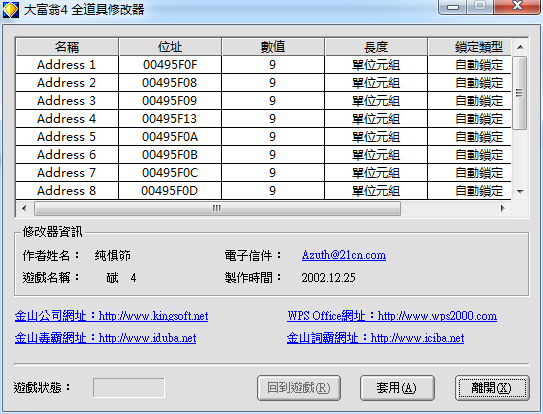543x414 pixels.
Task: Close the 大富翁4 trainer window
Action: click(x=518, y=6)
